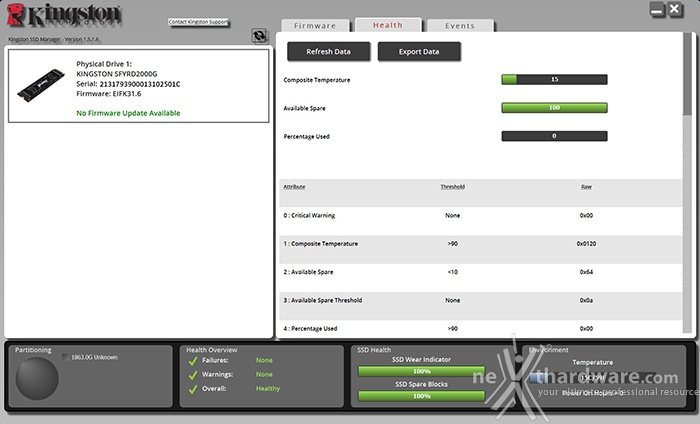This screenshot has height=424, width=700.
Task: Click the Warnings green checkmark icon
Action: pyautogui.click(x=193, y=375)
